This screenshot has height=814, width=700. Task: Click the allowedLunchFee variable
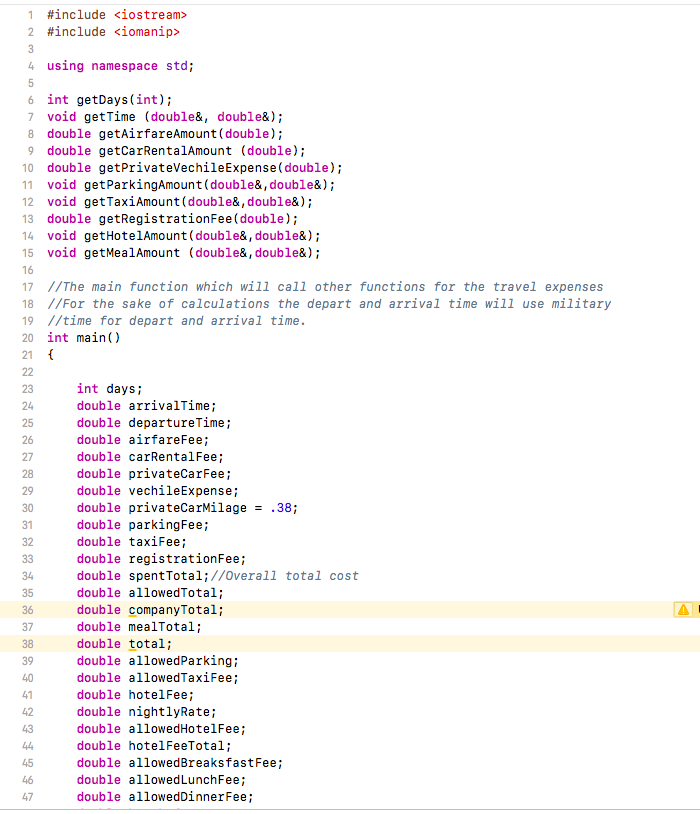184,780
